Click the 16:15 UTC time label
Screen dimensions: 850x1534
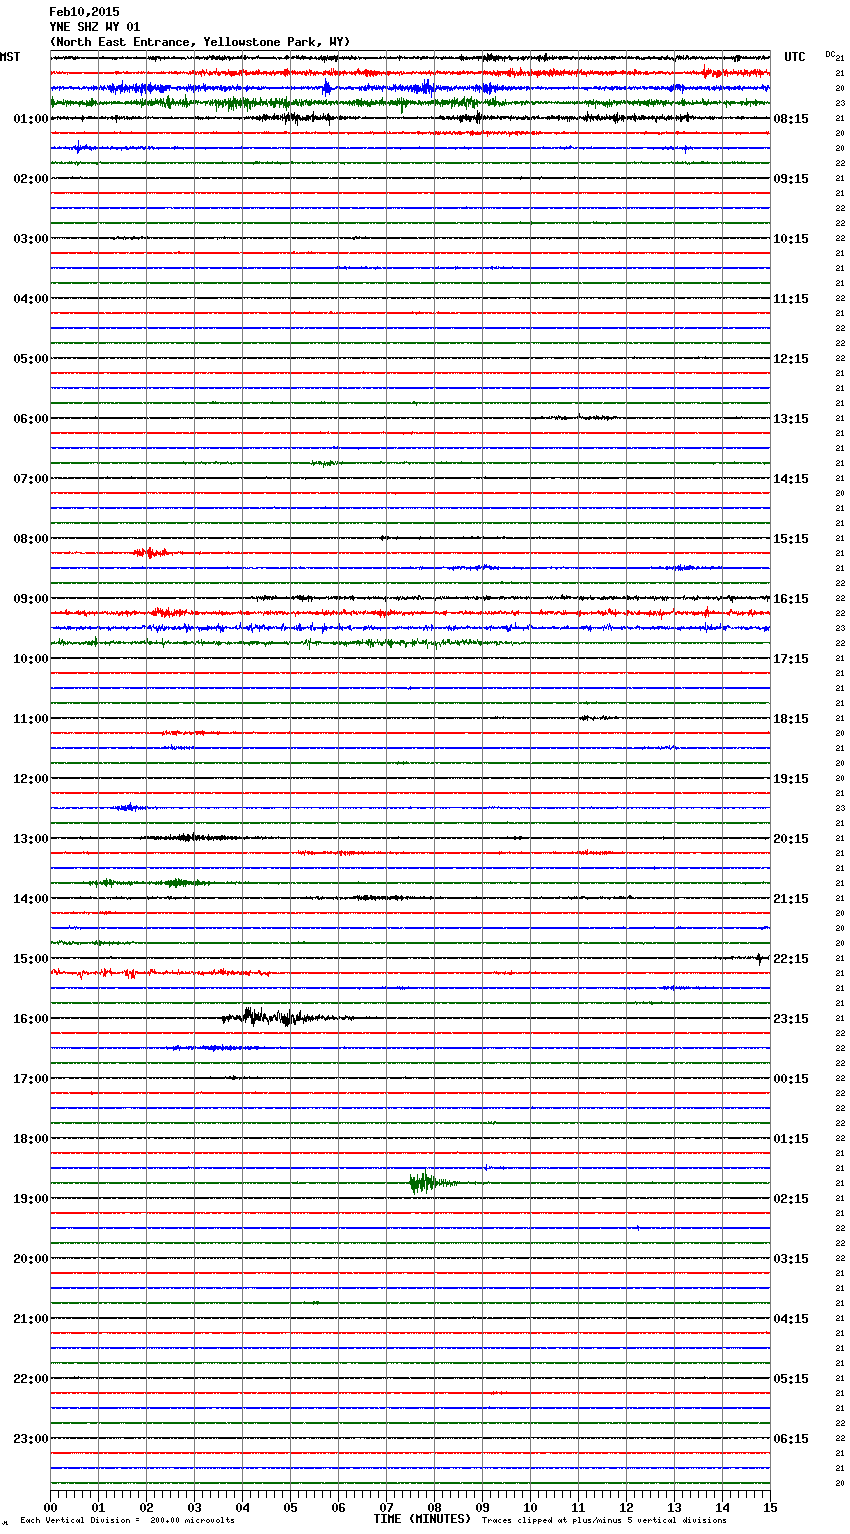click(x=791, y=599)
